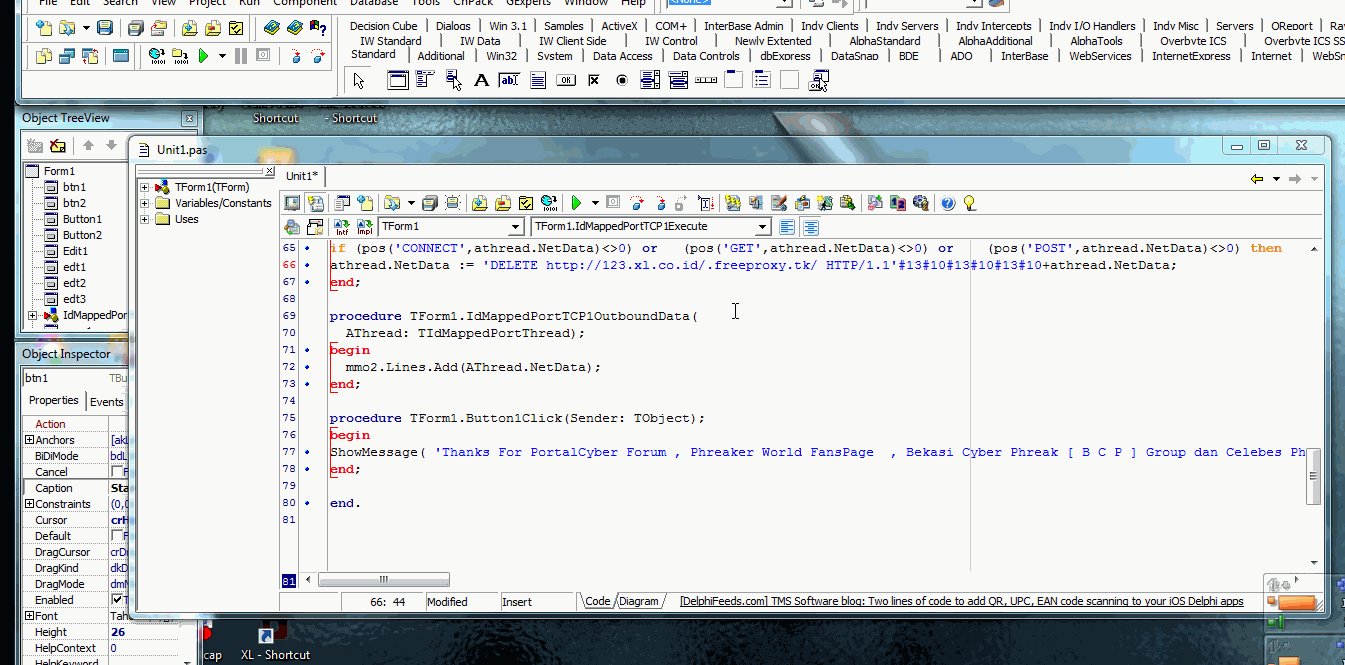Expand the Font property in Object Inspector

tap(29, 616)
